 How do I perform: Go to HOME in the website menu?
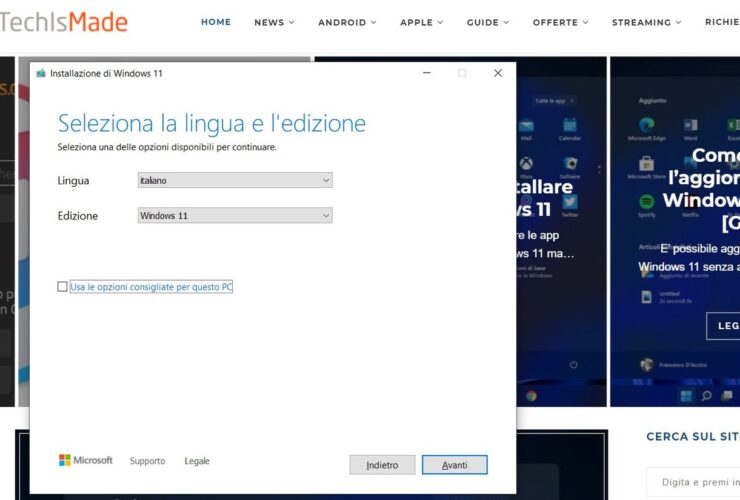[216, 22]
